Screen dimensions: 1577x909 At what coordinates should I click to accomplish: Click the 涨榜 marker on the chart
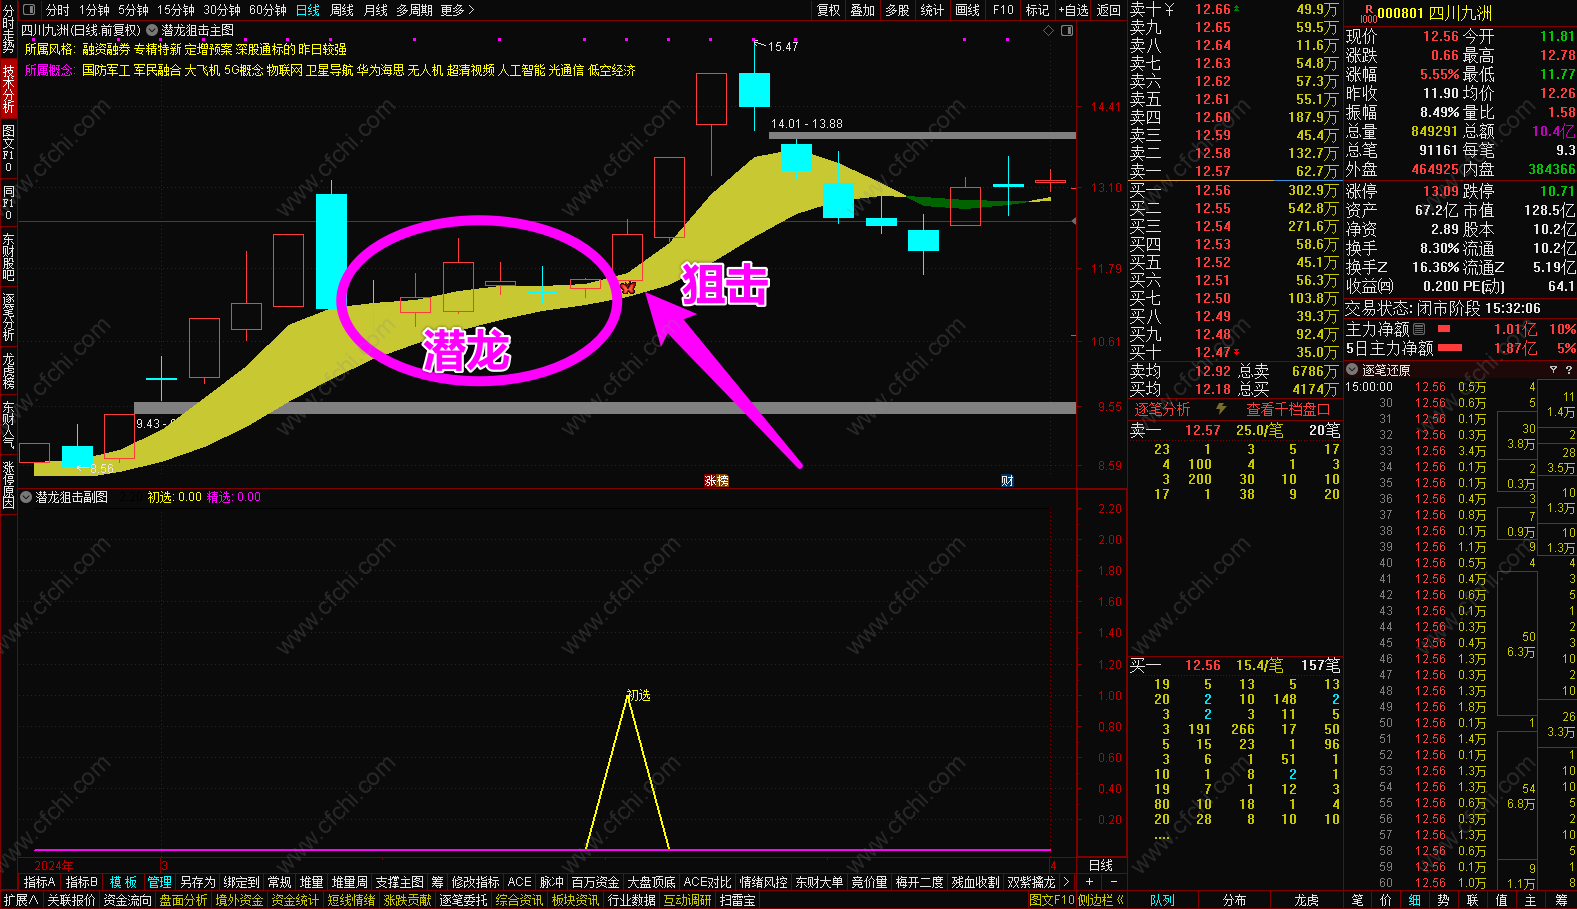pyautogui.click(x=716, y=481)
